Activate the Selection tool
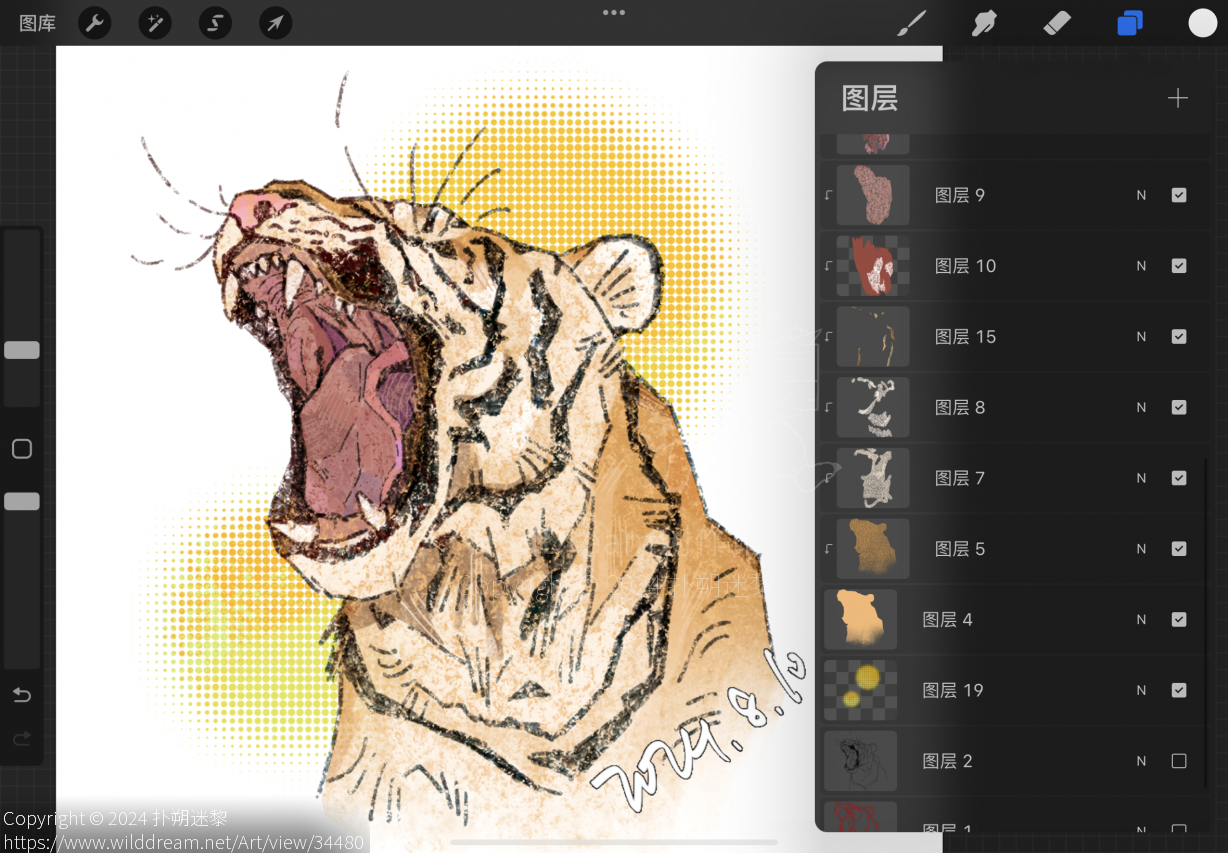 point(215,23)
